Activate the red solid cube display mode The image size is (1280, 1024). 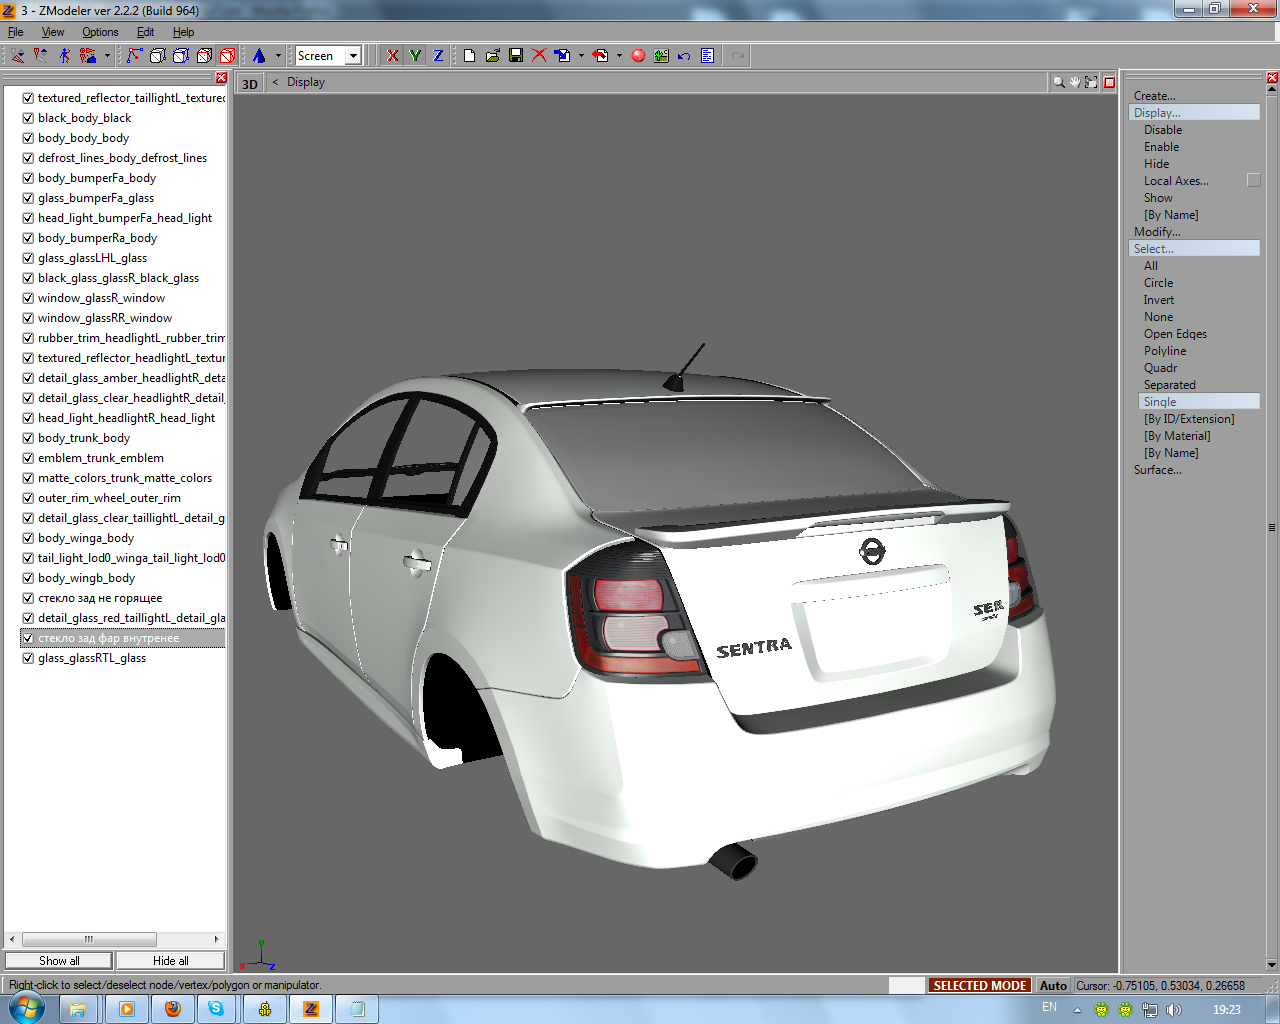[227, 56]
